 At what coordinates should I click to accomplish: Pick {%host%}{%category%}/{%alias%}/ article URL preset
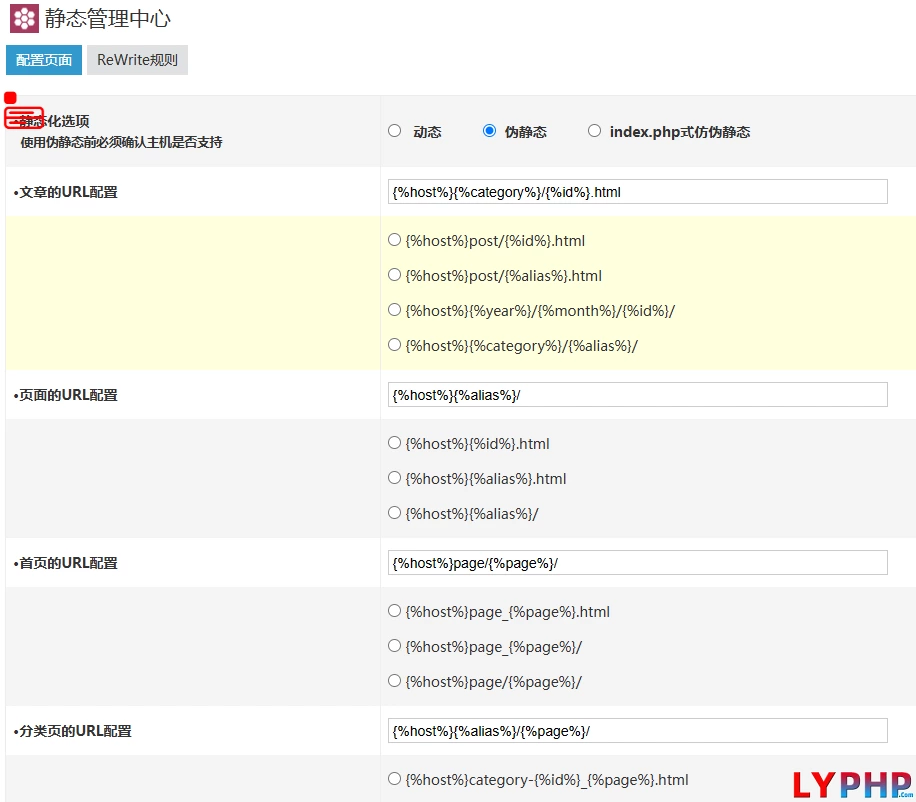point(394,345)
